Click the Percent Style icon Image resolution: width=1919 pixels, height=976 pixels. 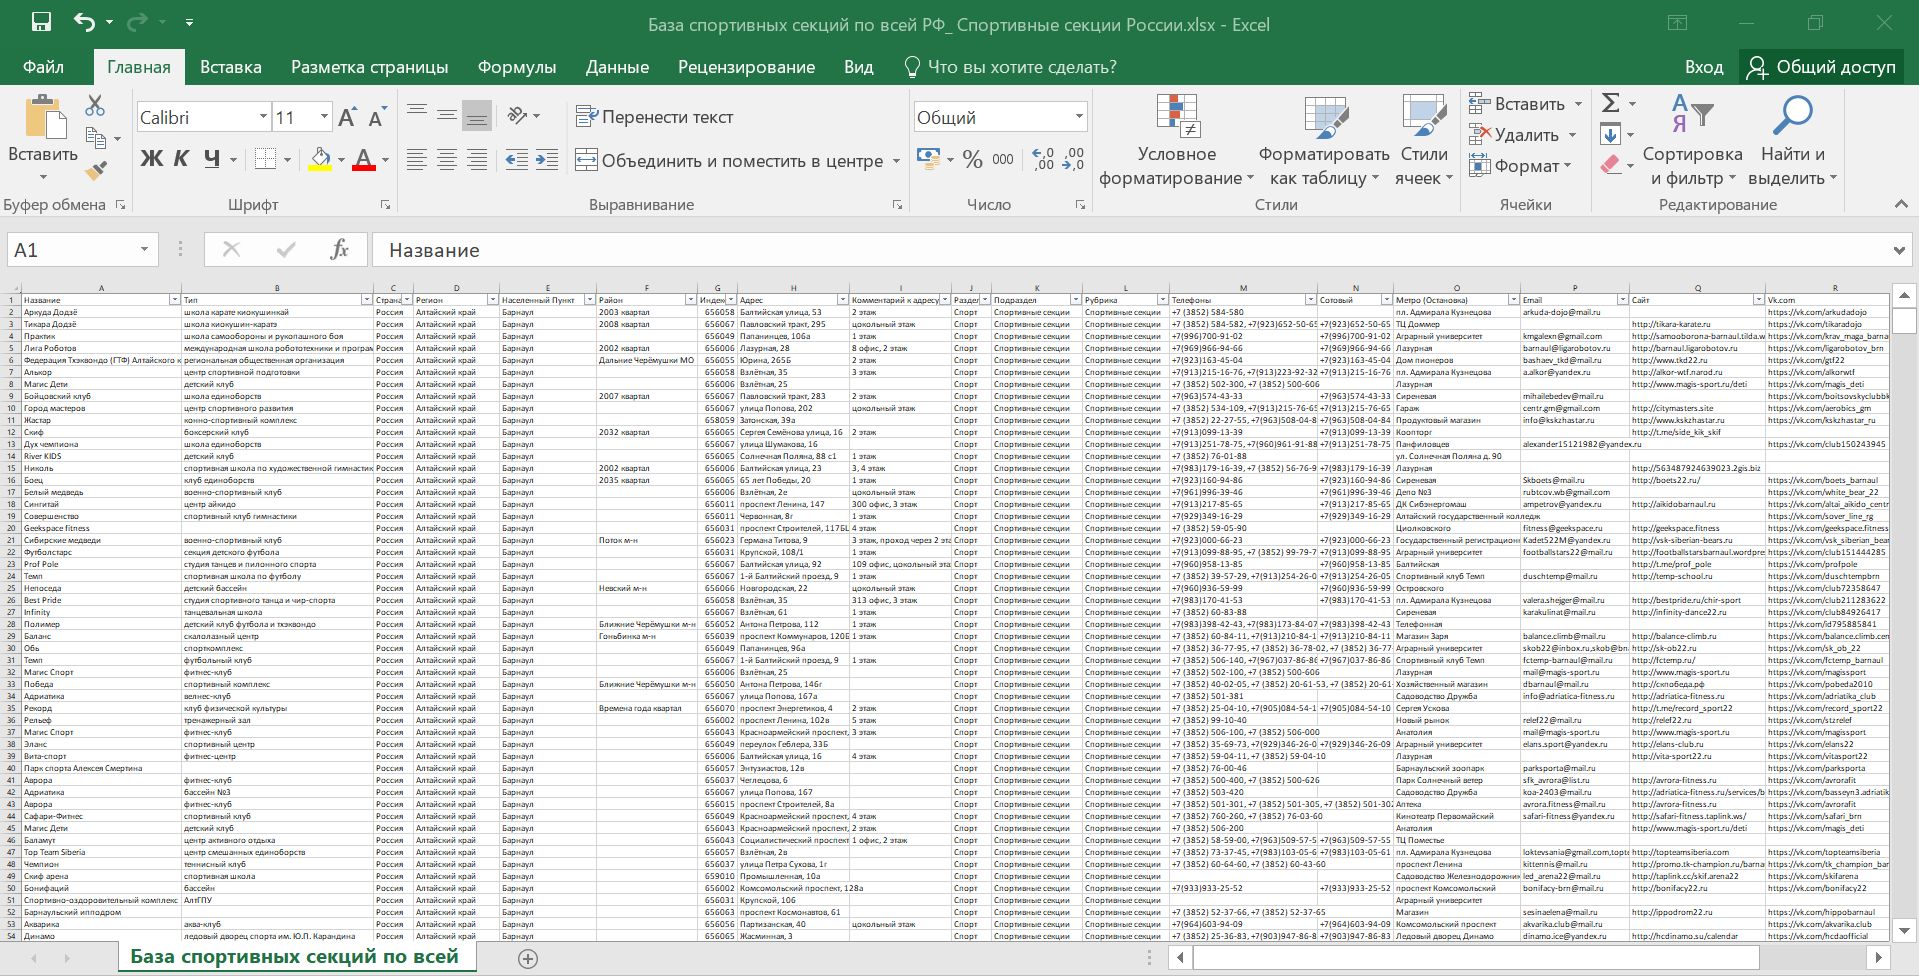[x=972, y=160]
